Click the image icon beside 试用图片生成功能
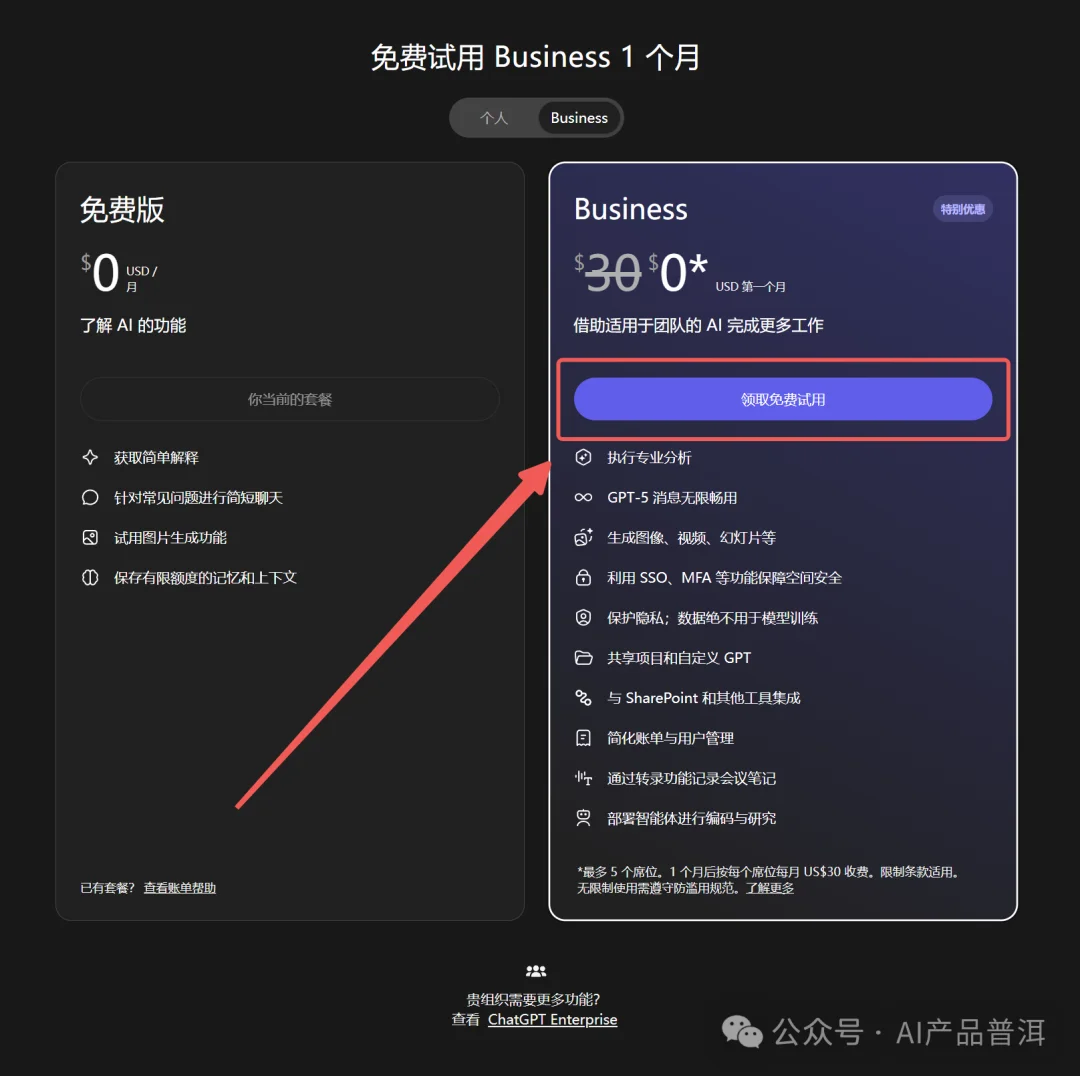 pos(90,537)
